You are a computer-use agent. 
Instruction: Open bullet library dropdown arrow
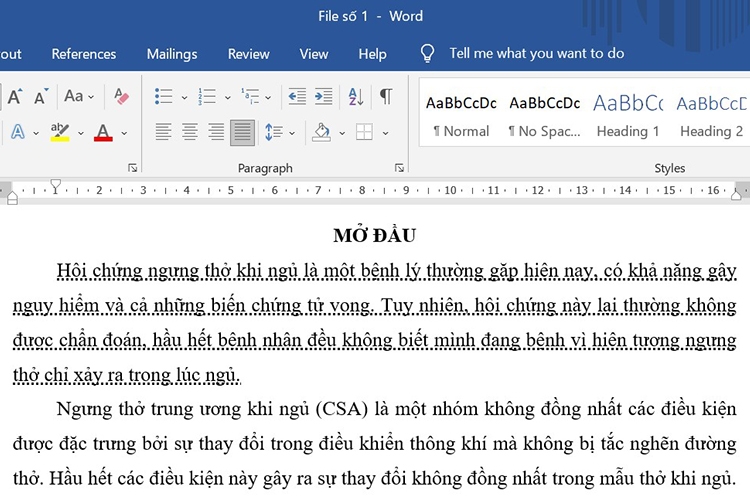click(x=184, y=98)
